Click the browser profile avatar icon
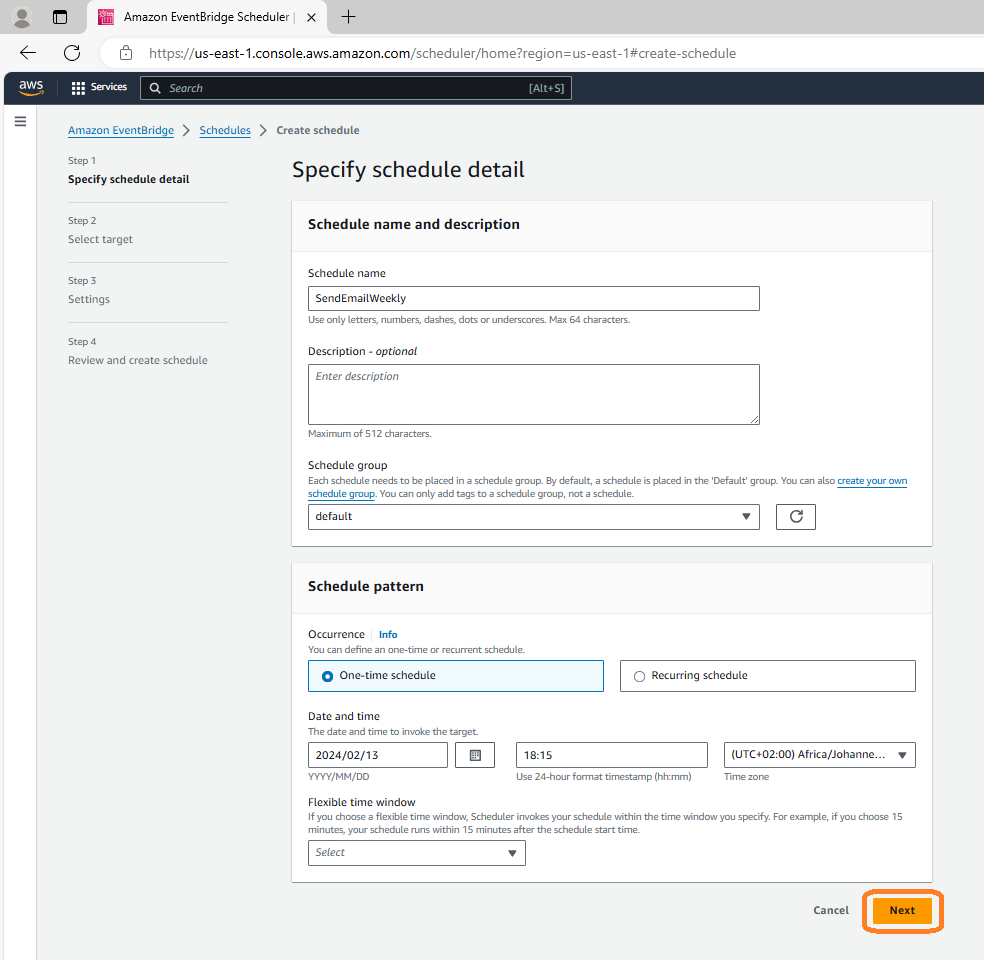This screenshot has width=984, height=960. 22,17
